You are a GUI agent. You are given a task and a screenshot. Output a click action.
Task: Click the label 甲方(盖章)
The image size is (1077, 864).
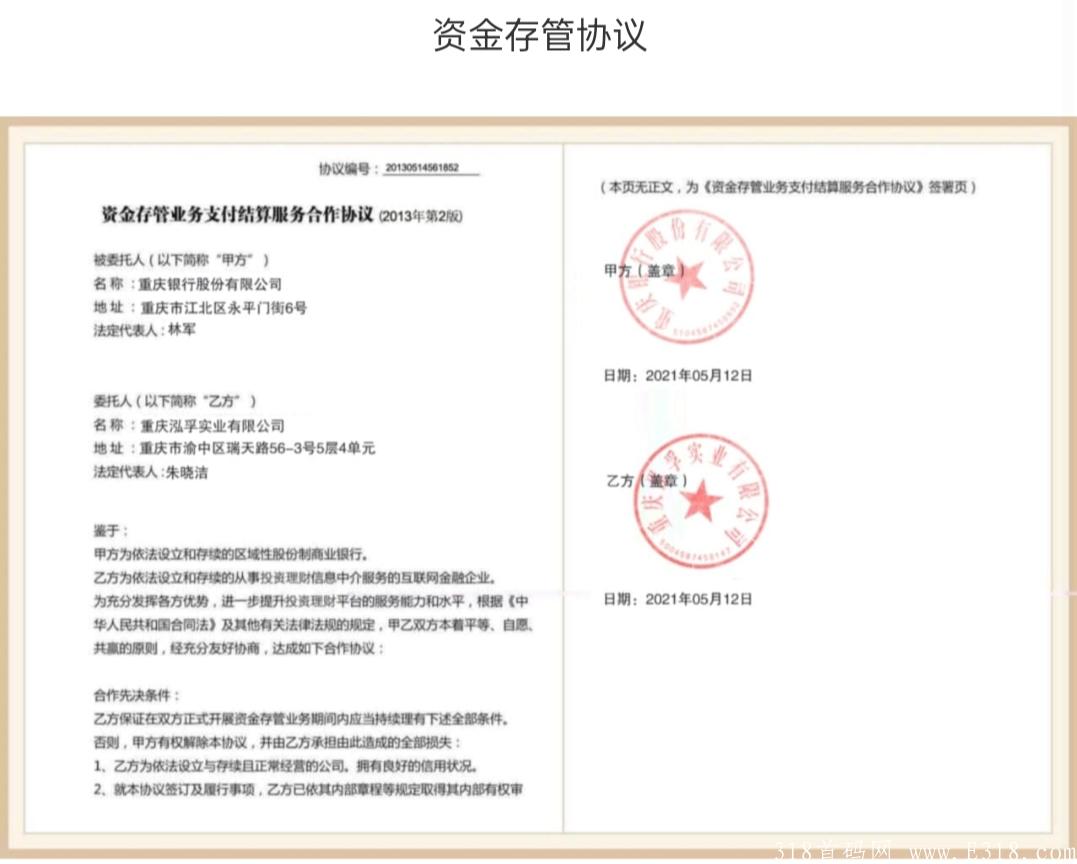click(644, 271)
